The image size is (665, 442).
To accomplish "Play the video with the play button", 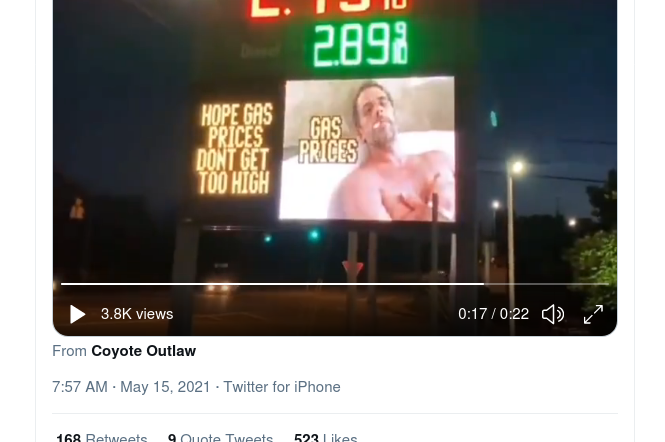I will [78, 314].
